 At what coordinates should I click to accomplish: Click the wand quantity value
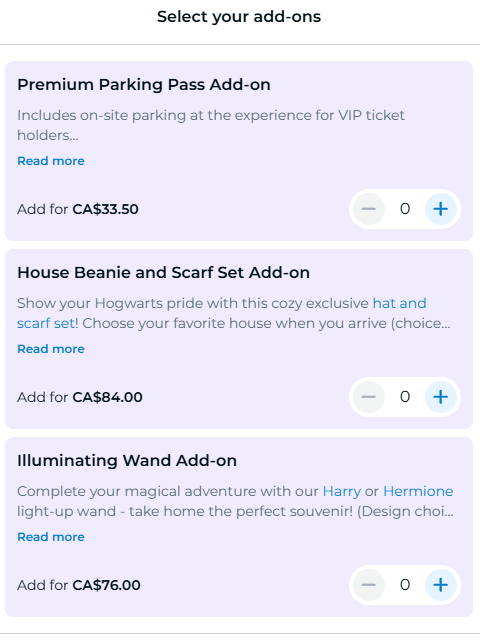pos(405,585)
